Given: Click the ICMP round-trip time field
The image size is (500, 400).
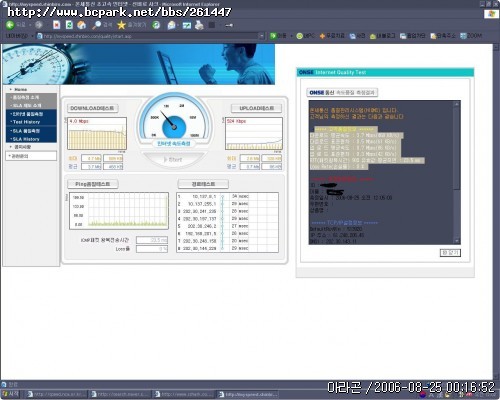Looking at the screenshot, I should click(152, 240).
